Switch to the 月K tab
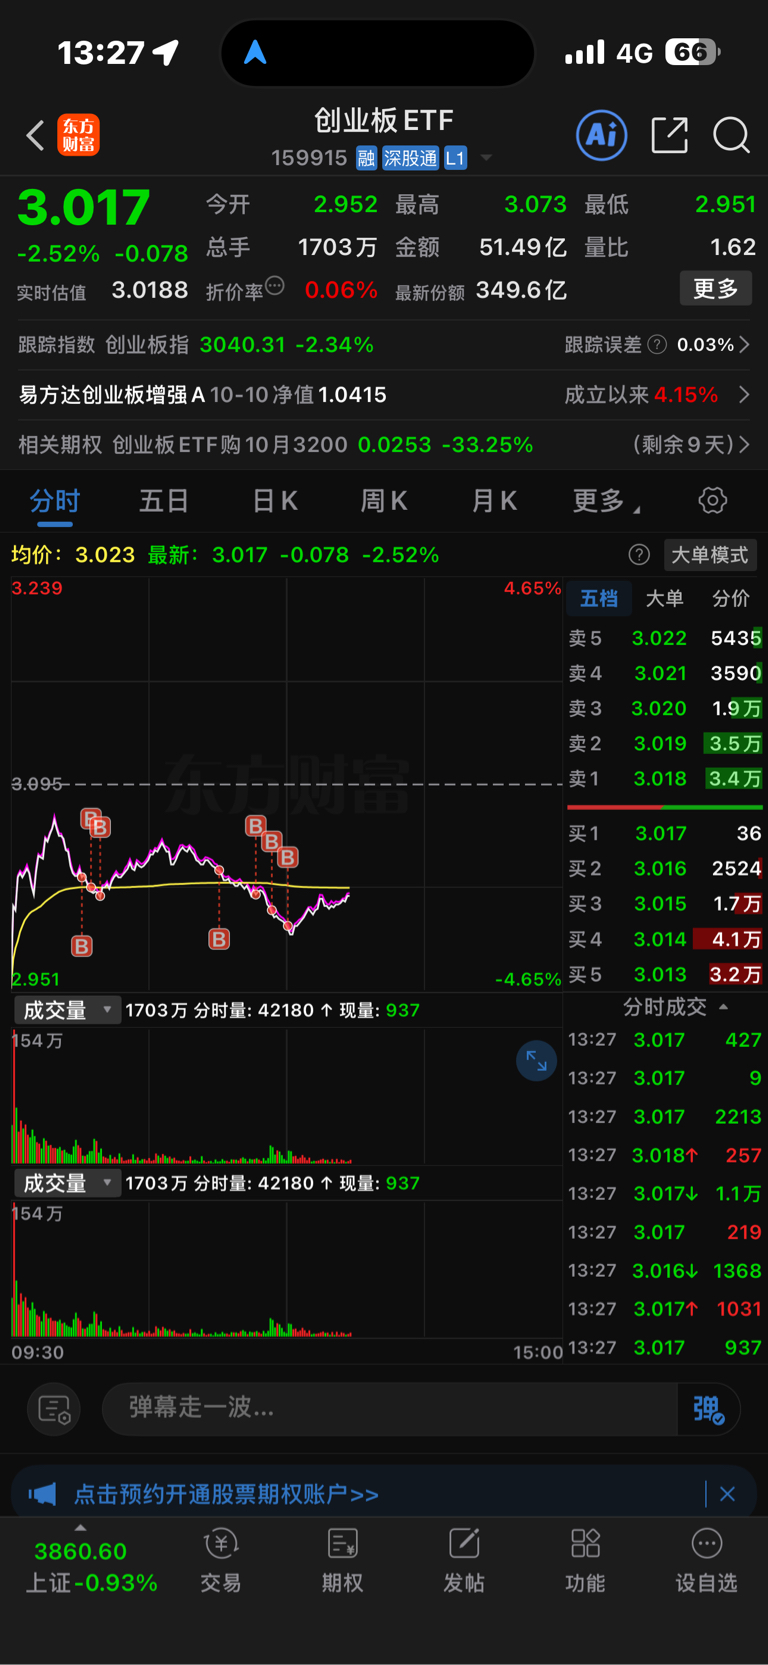 (x=494, y=501)
